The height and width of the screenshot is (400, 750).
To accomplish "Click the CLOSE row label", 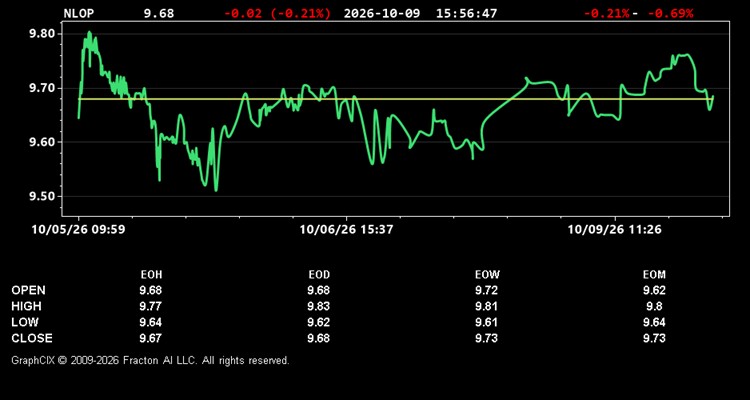I will 32,338.
